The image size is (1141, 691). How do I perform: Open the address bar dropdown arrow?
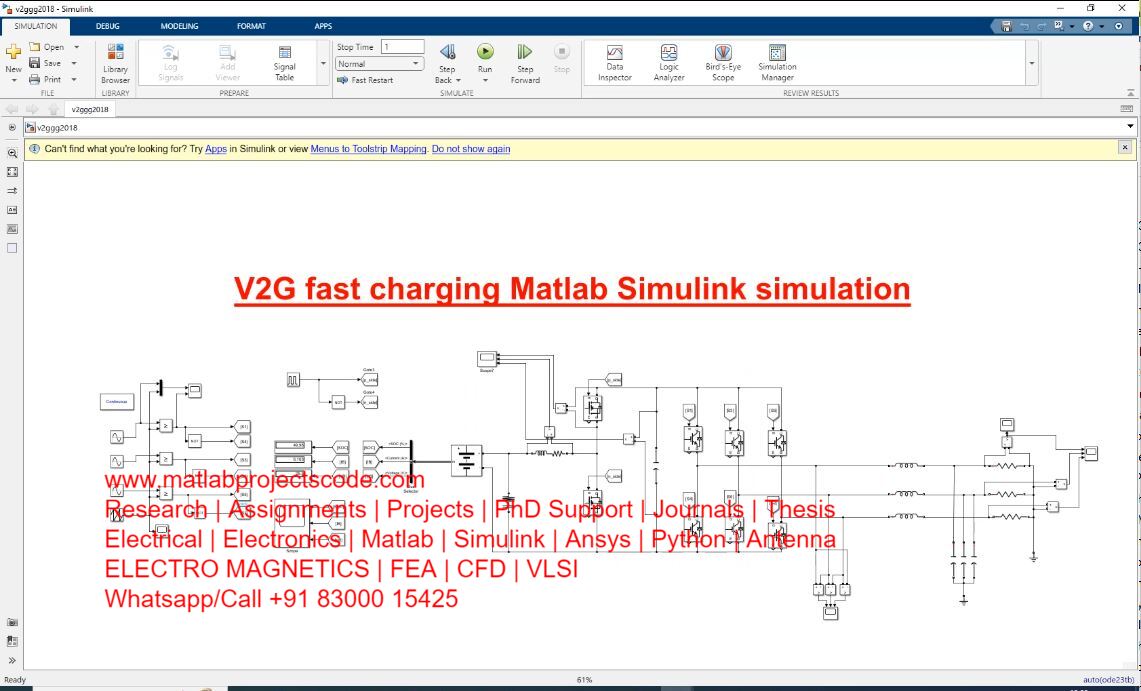pos(1130,127)
